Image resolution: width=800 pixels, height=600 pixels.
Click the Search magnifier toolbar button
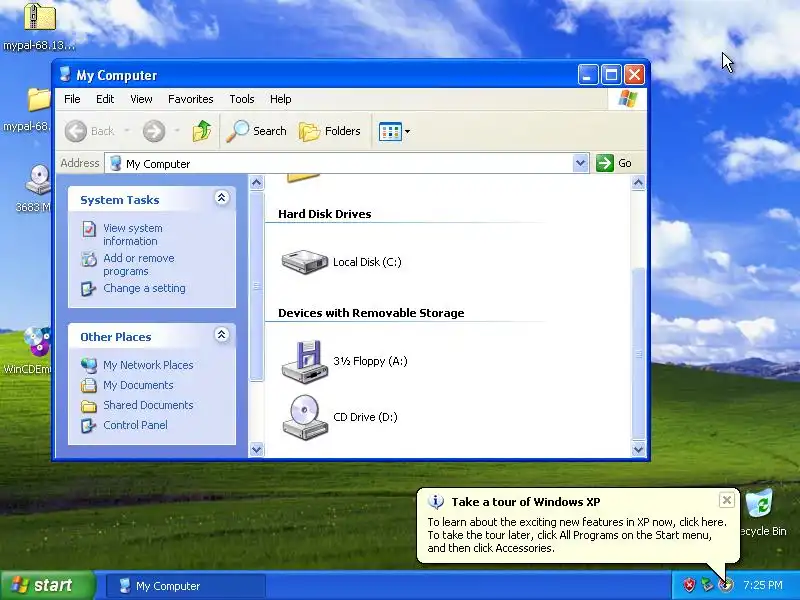pos(256,131)
